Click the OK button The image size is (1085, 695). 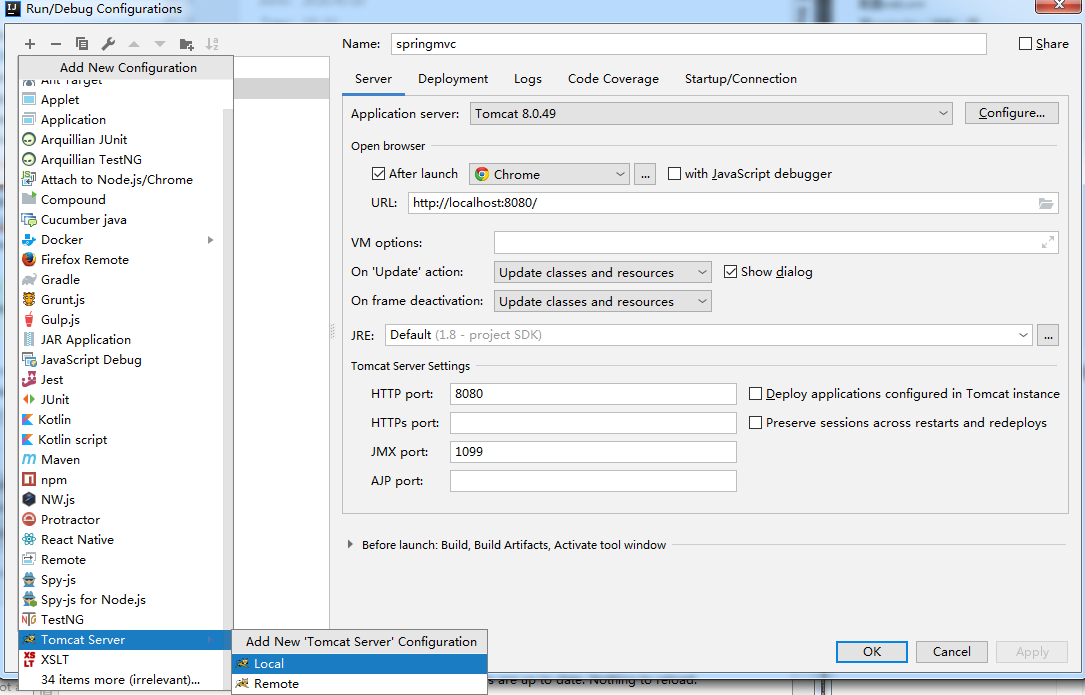coord(872,652)
